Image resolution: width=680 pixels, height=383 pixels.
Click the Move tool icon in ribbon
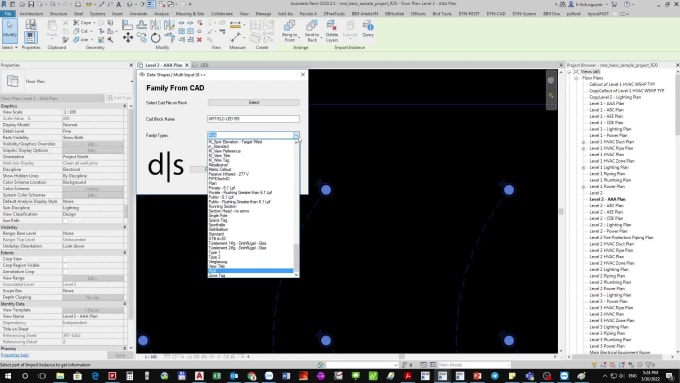pos(128,38)
